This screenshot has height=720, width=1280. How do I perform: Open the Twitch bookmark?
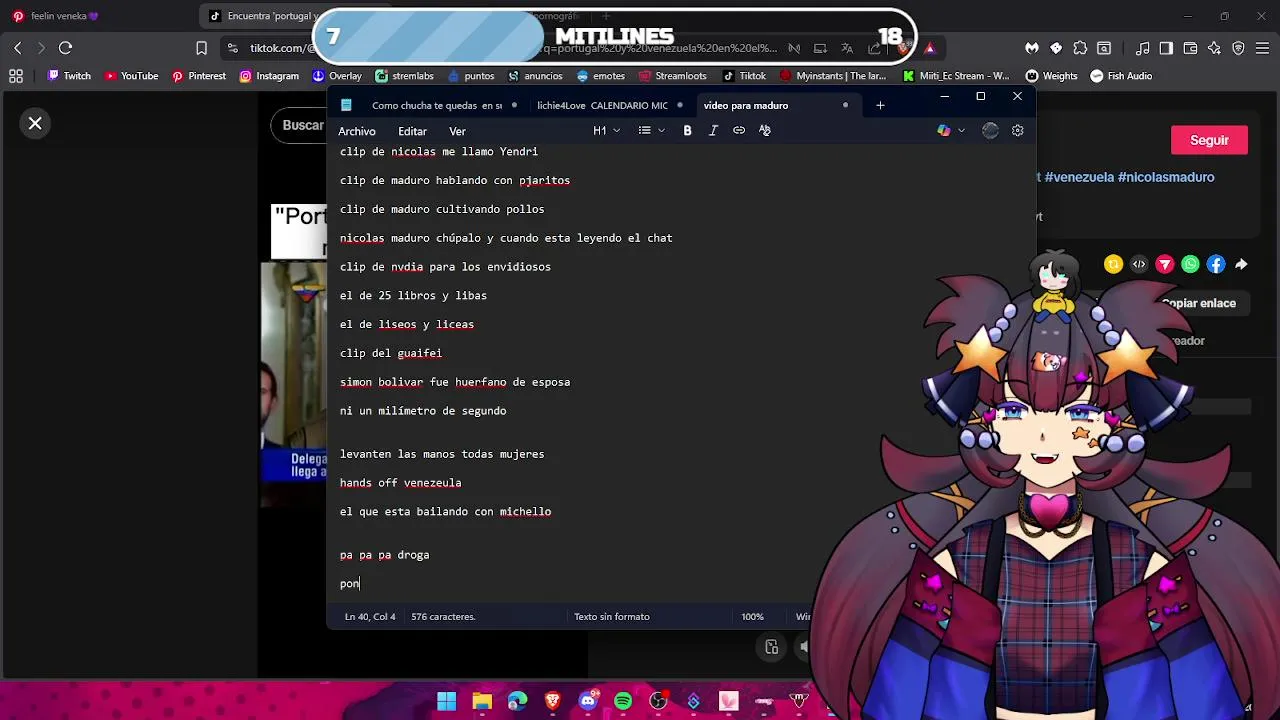click(x=69, y=76)
